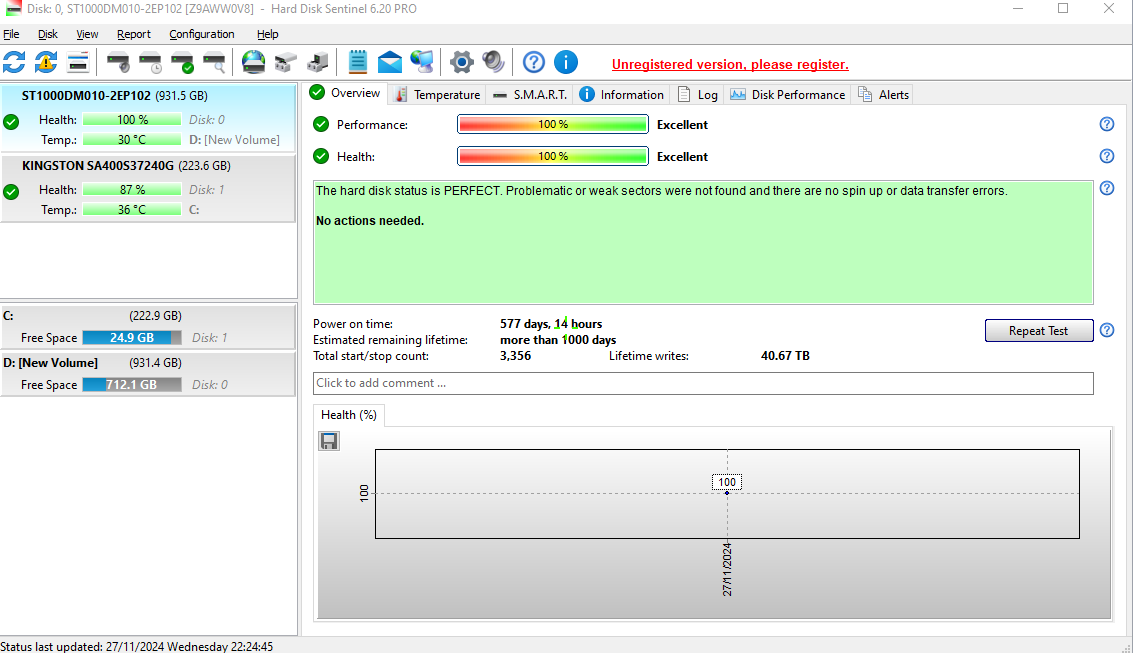Viewport: 1133px width, 653px height.
Task: Open the File menu
Action: point(11,34)
